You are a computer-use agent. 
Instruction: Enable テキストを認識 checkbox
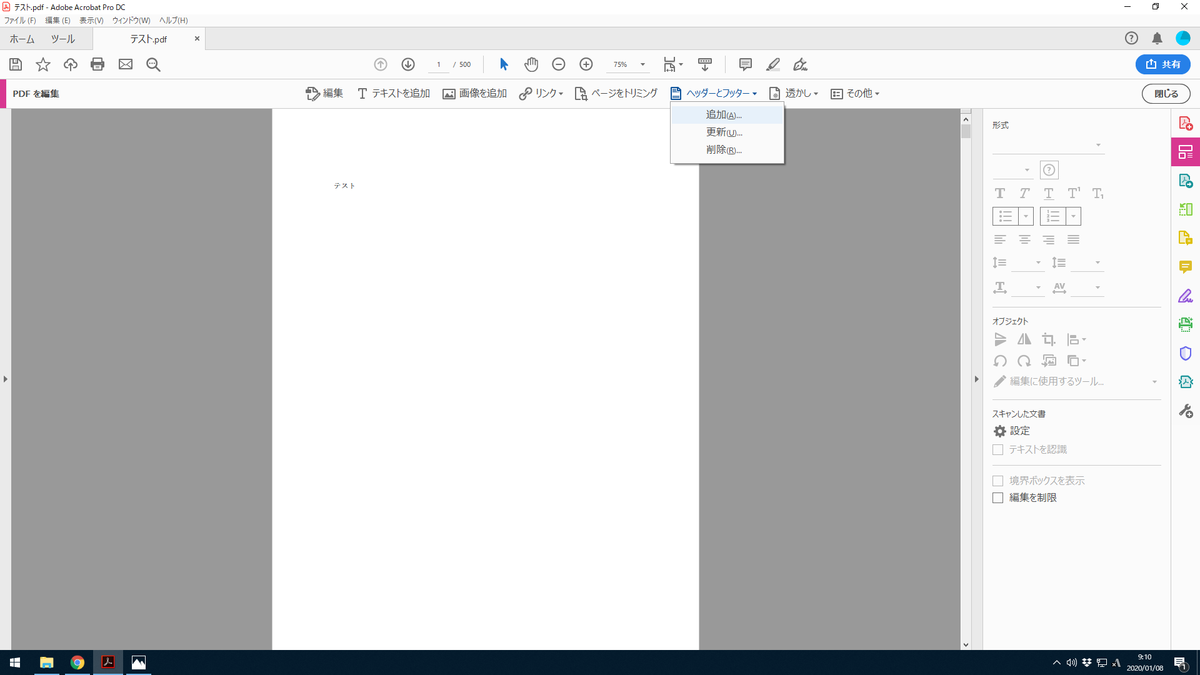[998, 450]
